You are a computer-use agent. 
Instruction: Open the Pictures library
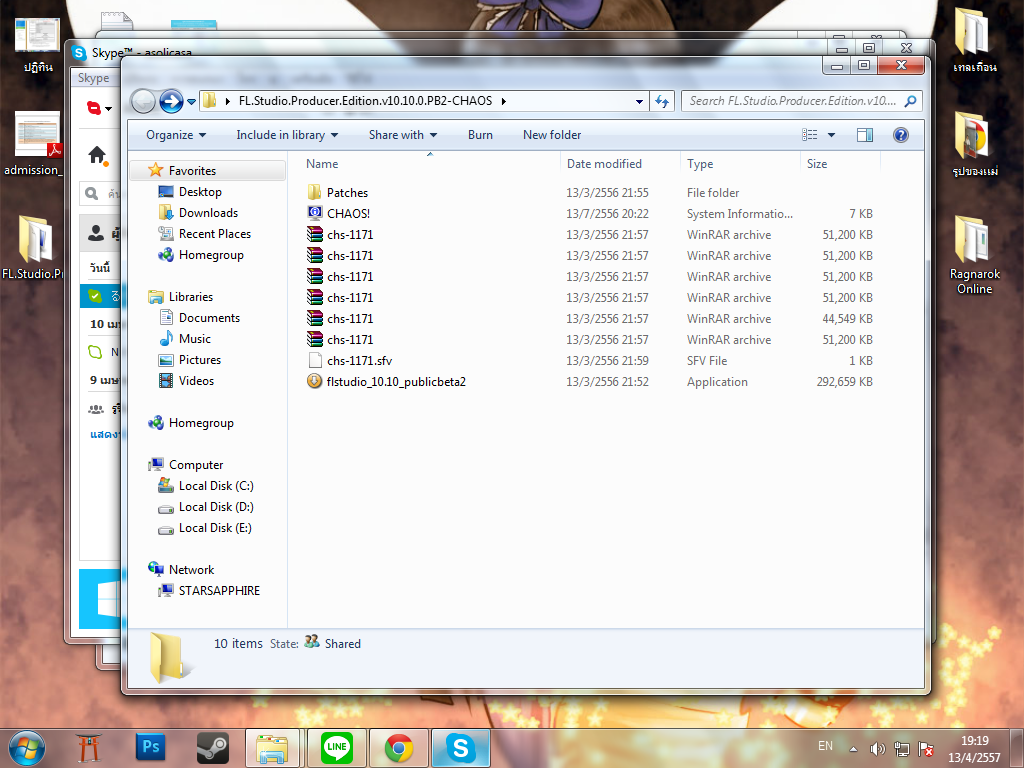pyautogui.click(x=199, y=360)
